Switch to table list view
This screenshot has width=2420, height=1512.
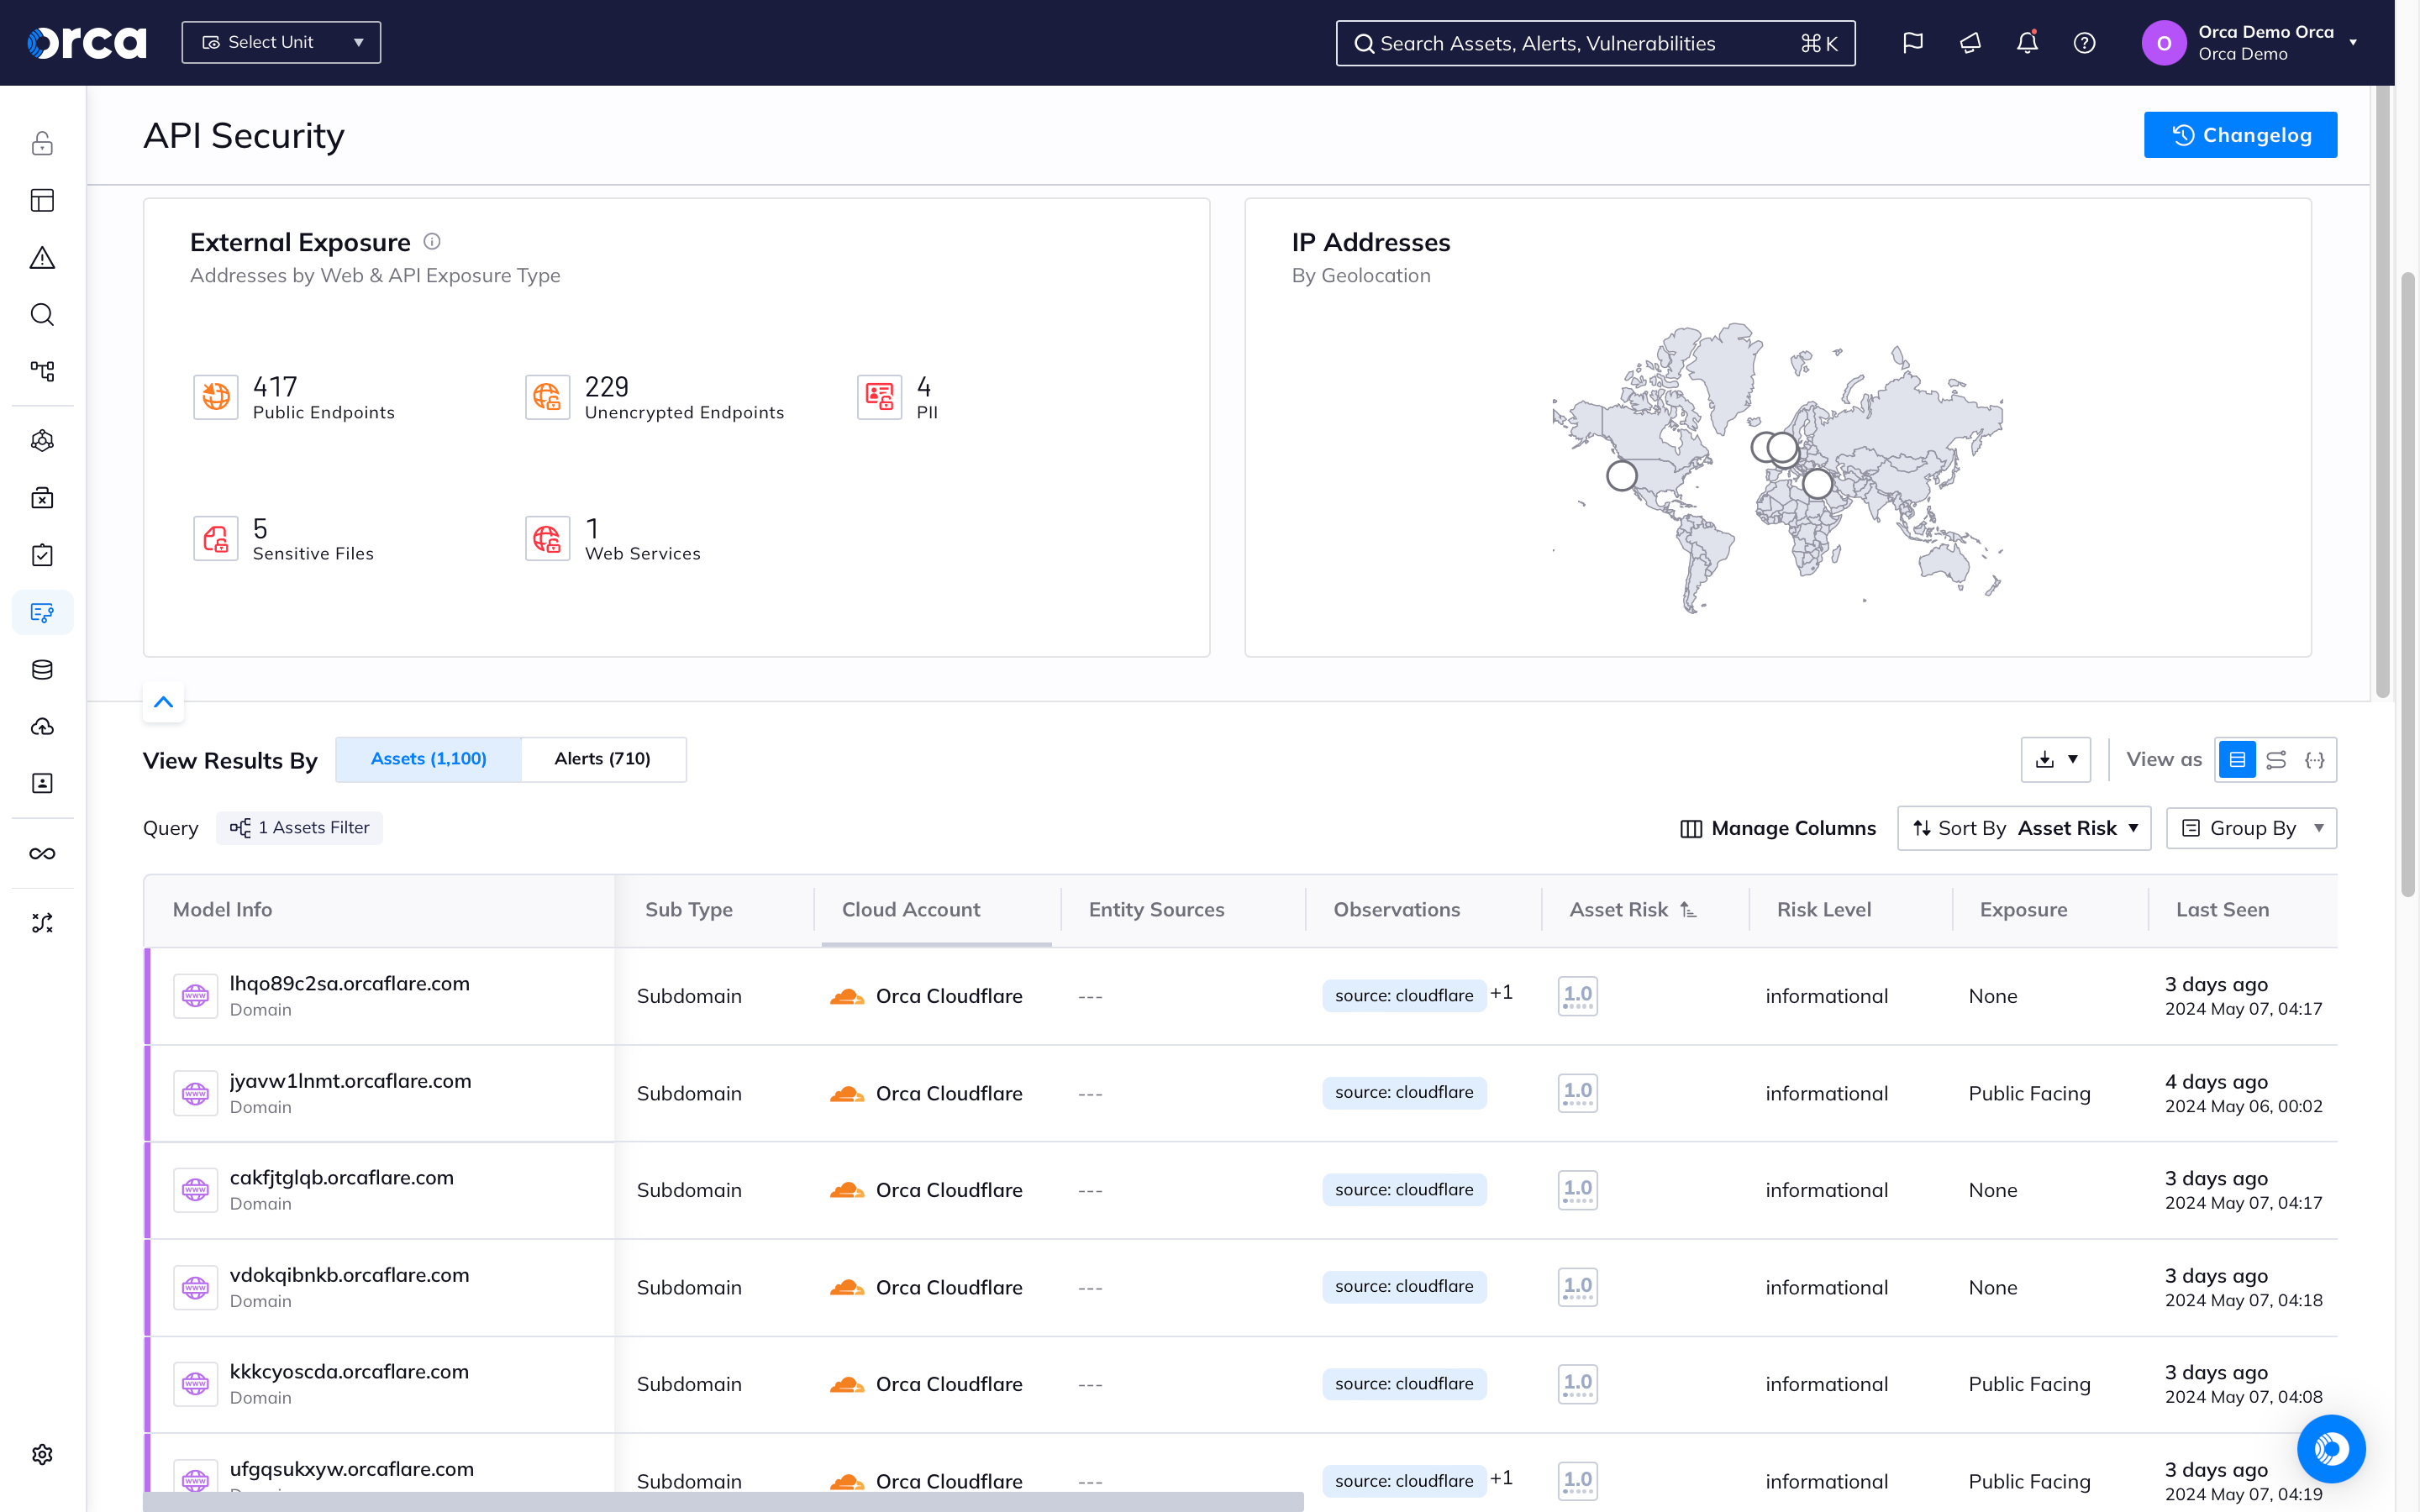(x=2237, y=760)
